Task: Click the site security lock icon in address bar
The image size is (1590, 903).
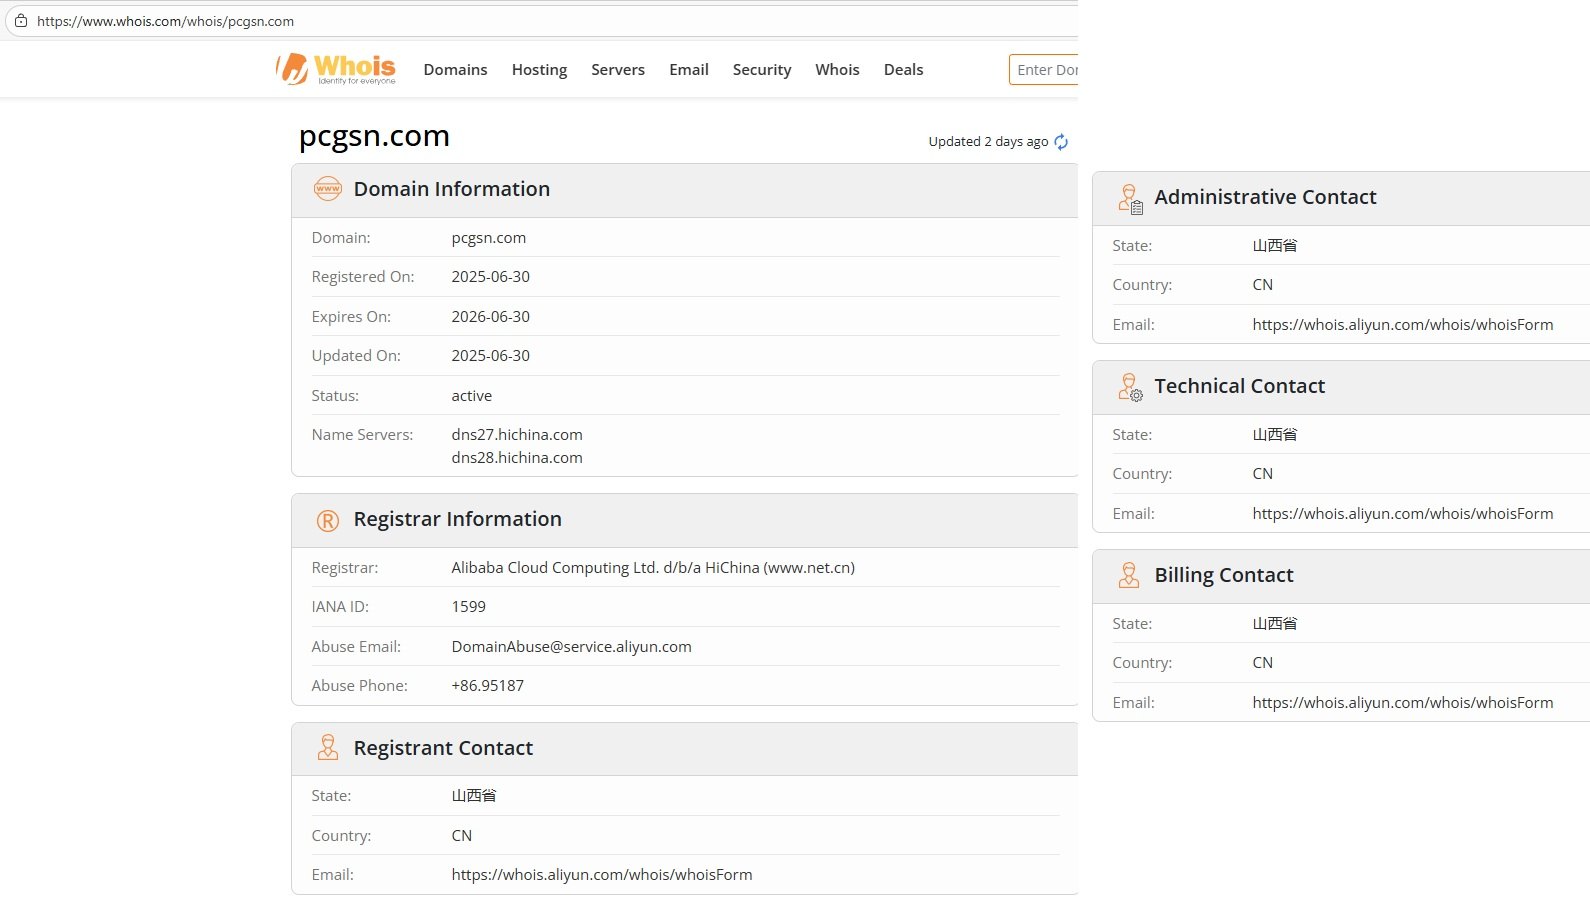Action: click(x=21, y=21)
